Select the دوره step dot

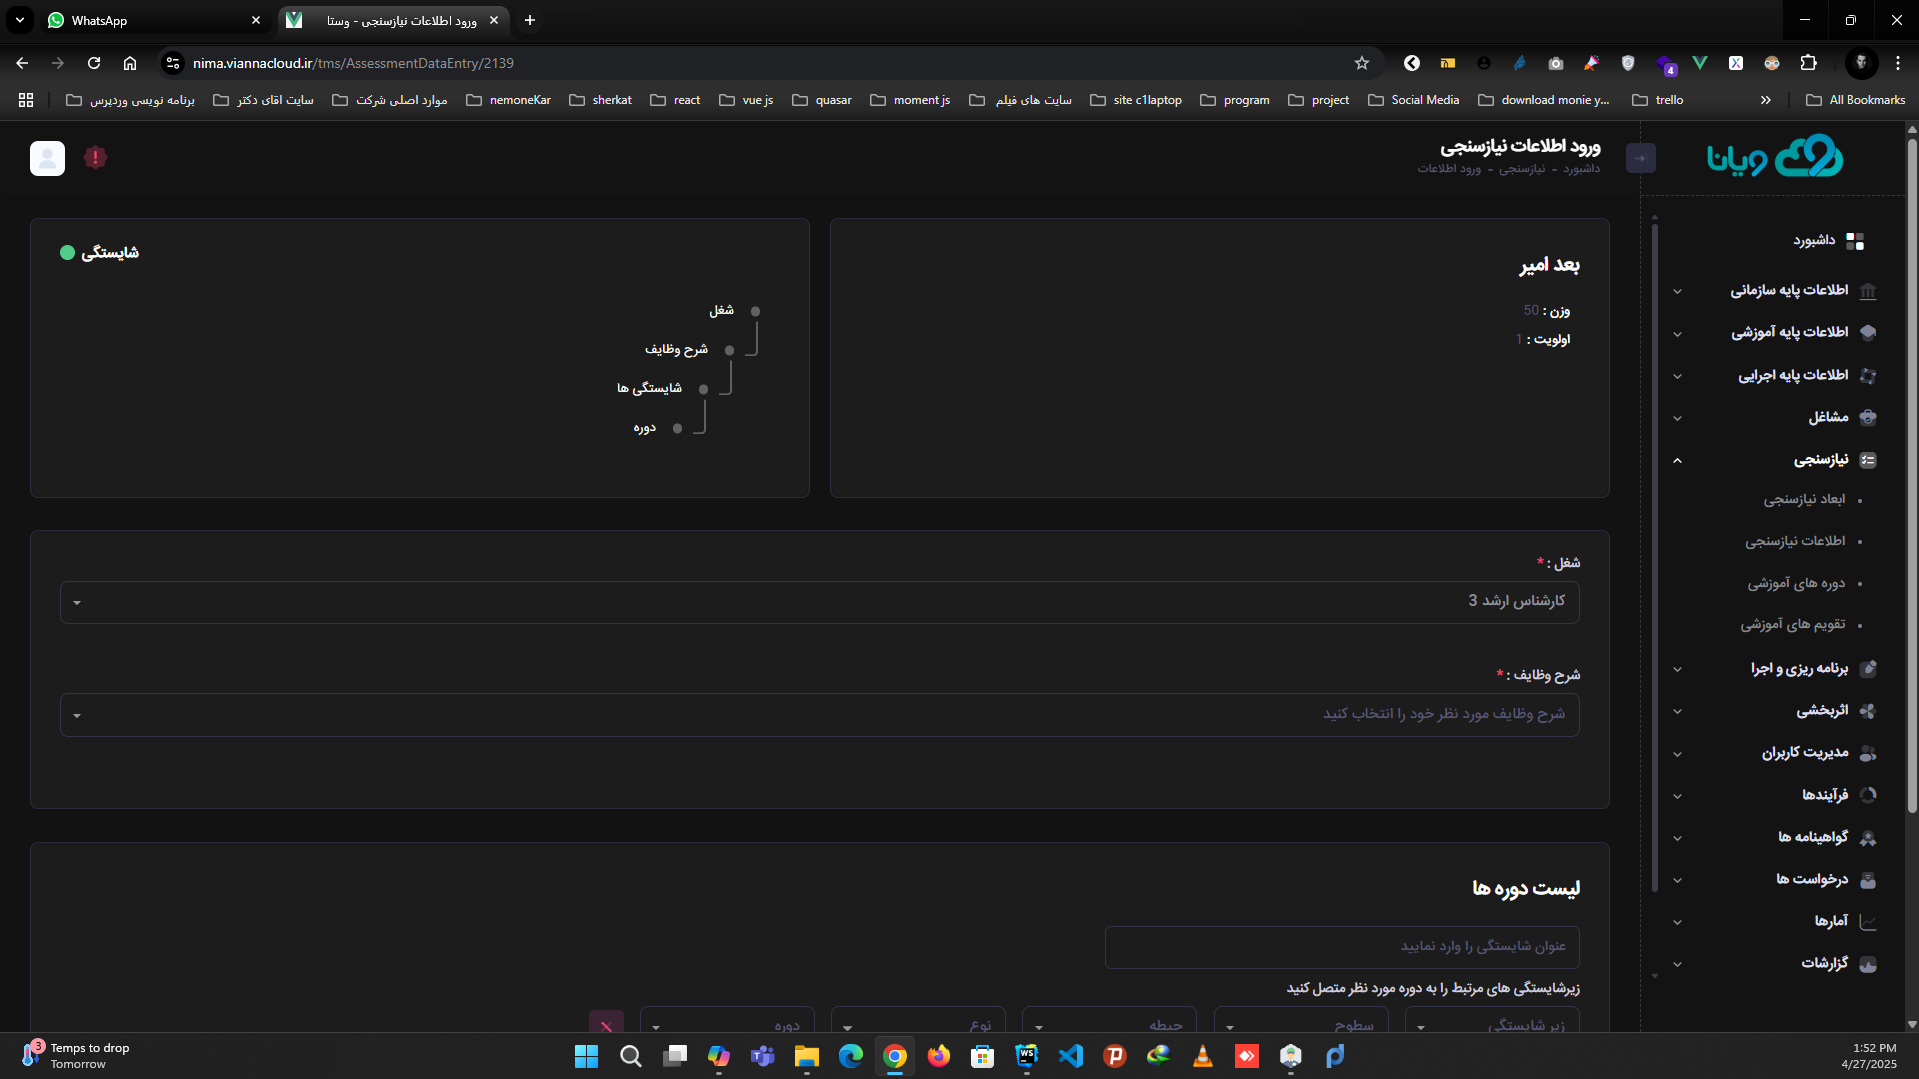(677, 428)
